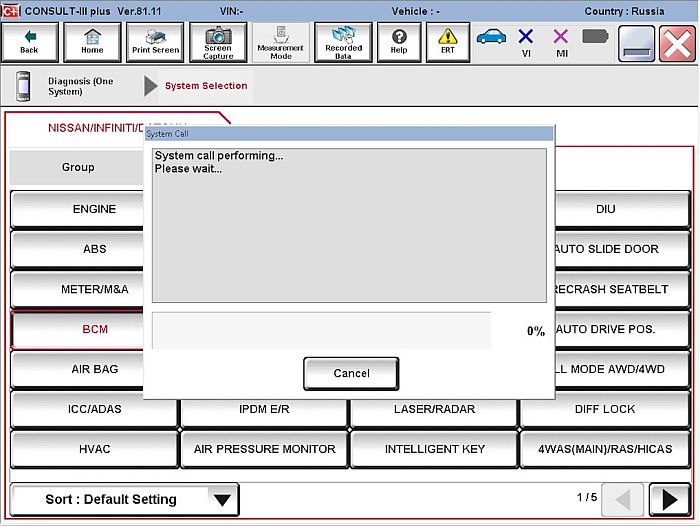The image size is (700, 526).
Task: Close the application with red X
Action: pyautogui.click(x=677, y=44)
